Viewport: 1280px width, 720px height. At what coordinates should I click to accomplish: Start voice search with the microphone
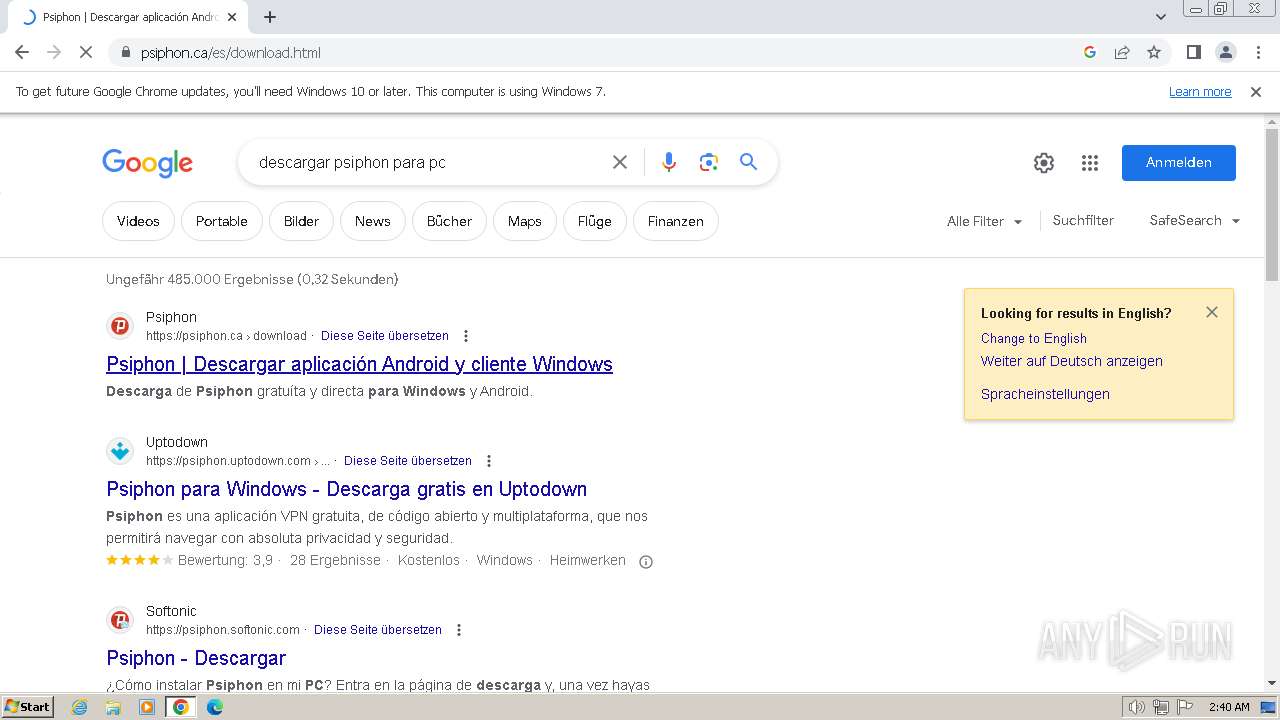click(x=669, y=162)
